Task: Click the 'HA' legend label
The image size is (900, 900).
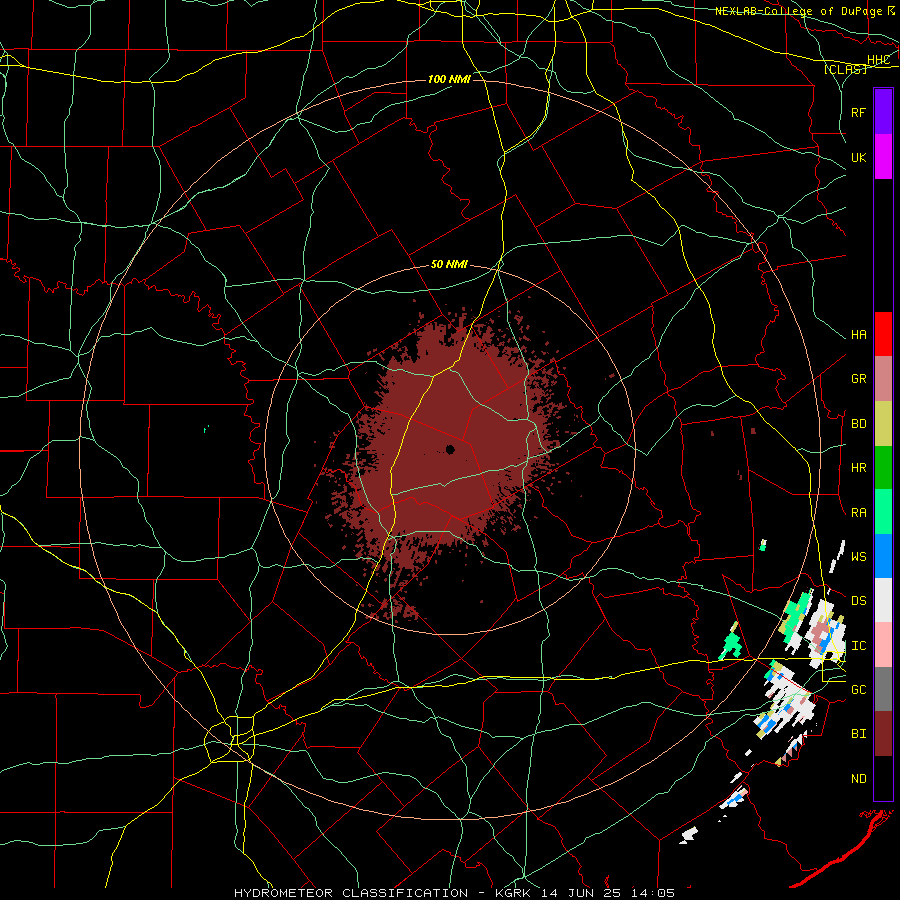Action: pos(859,334)
